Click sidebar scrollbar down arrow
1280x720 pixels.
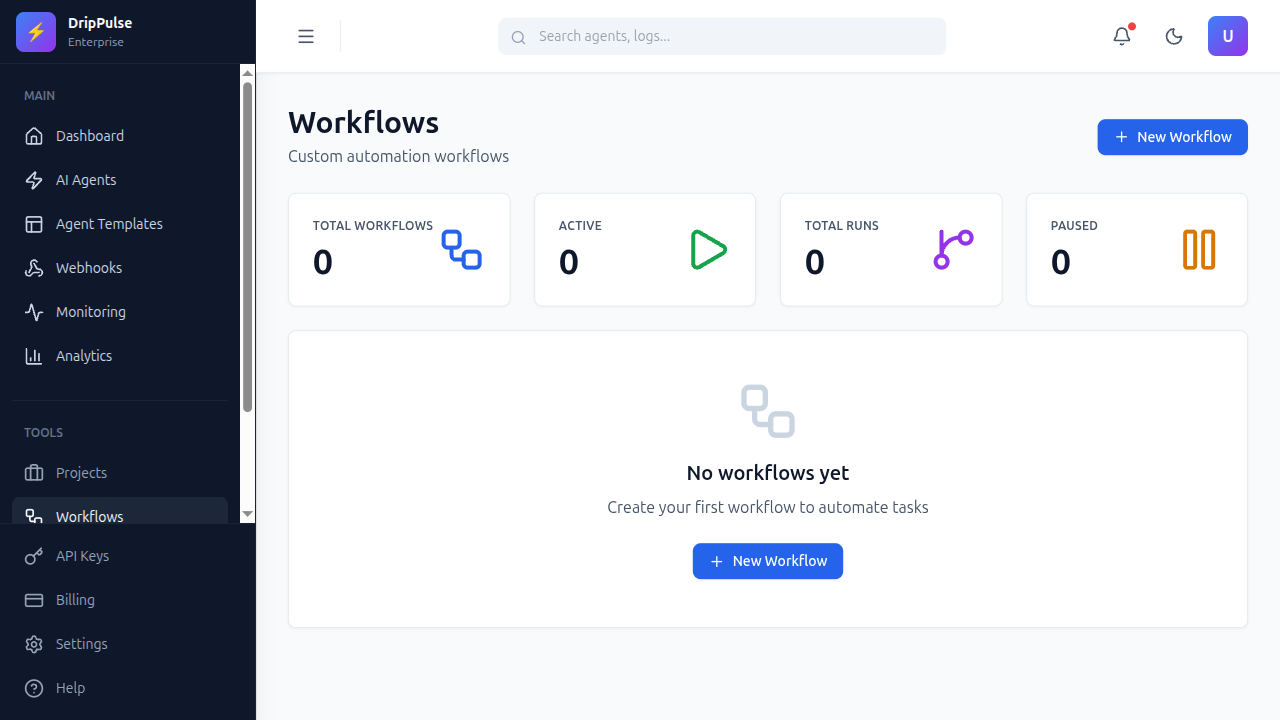(248, 514)
